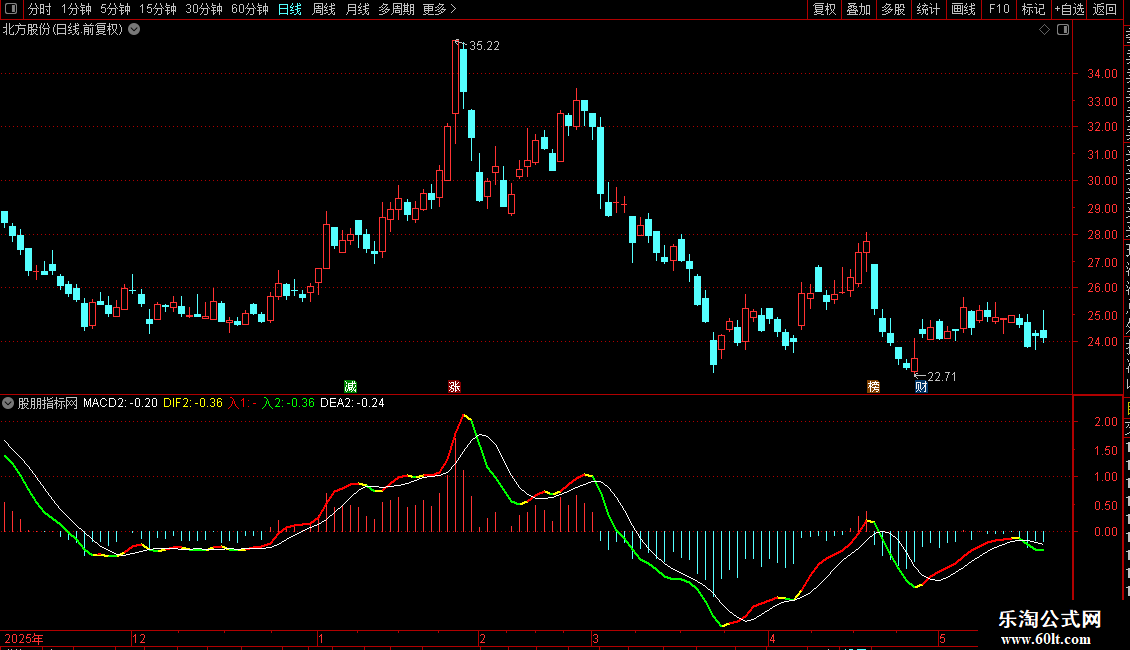Open the 多周期 multi-period view
1130x650 pixels.
[x=396, y=9]
